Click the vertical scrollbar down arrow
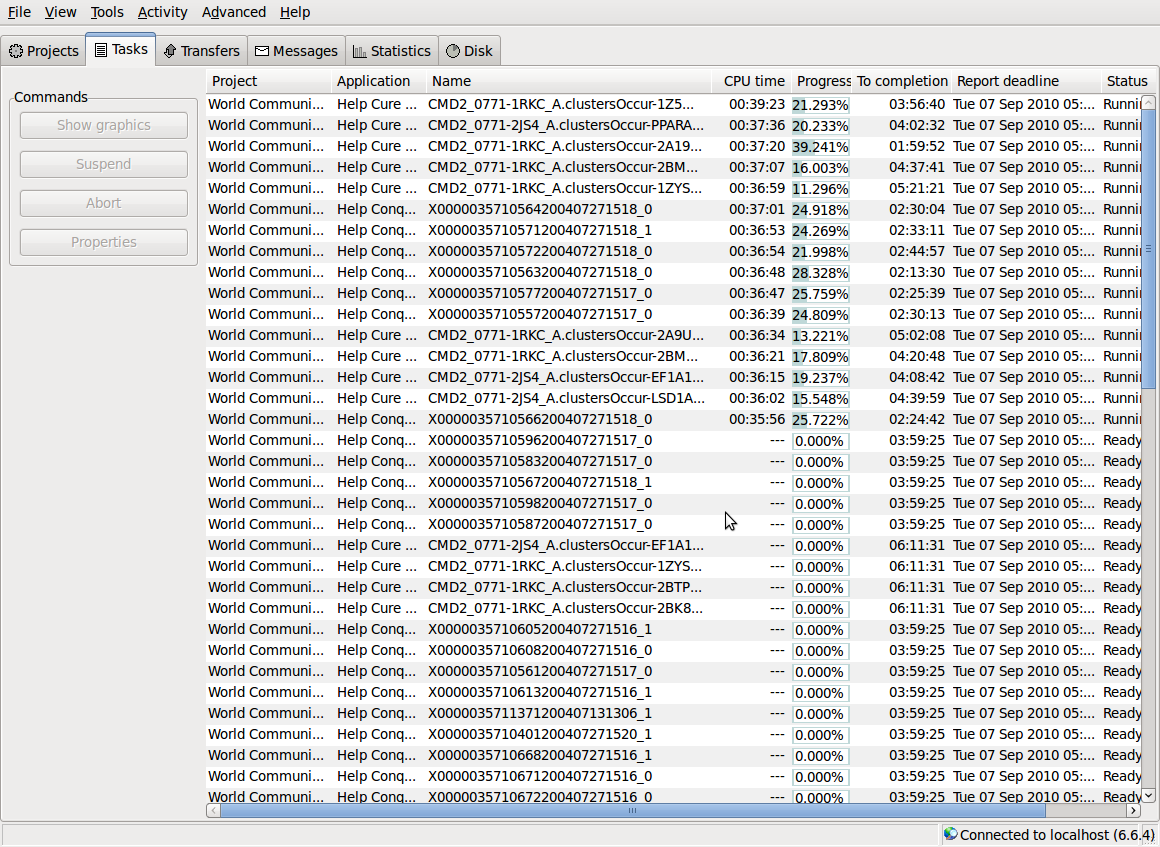 (x=1148, y=795)
